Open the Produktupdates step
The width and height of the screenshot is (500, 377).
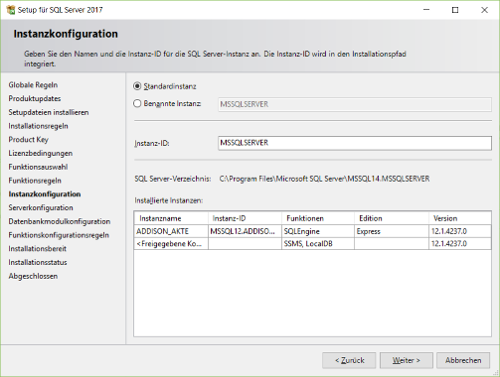click(x=35, y=99)
